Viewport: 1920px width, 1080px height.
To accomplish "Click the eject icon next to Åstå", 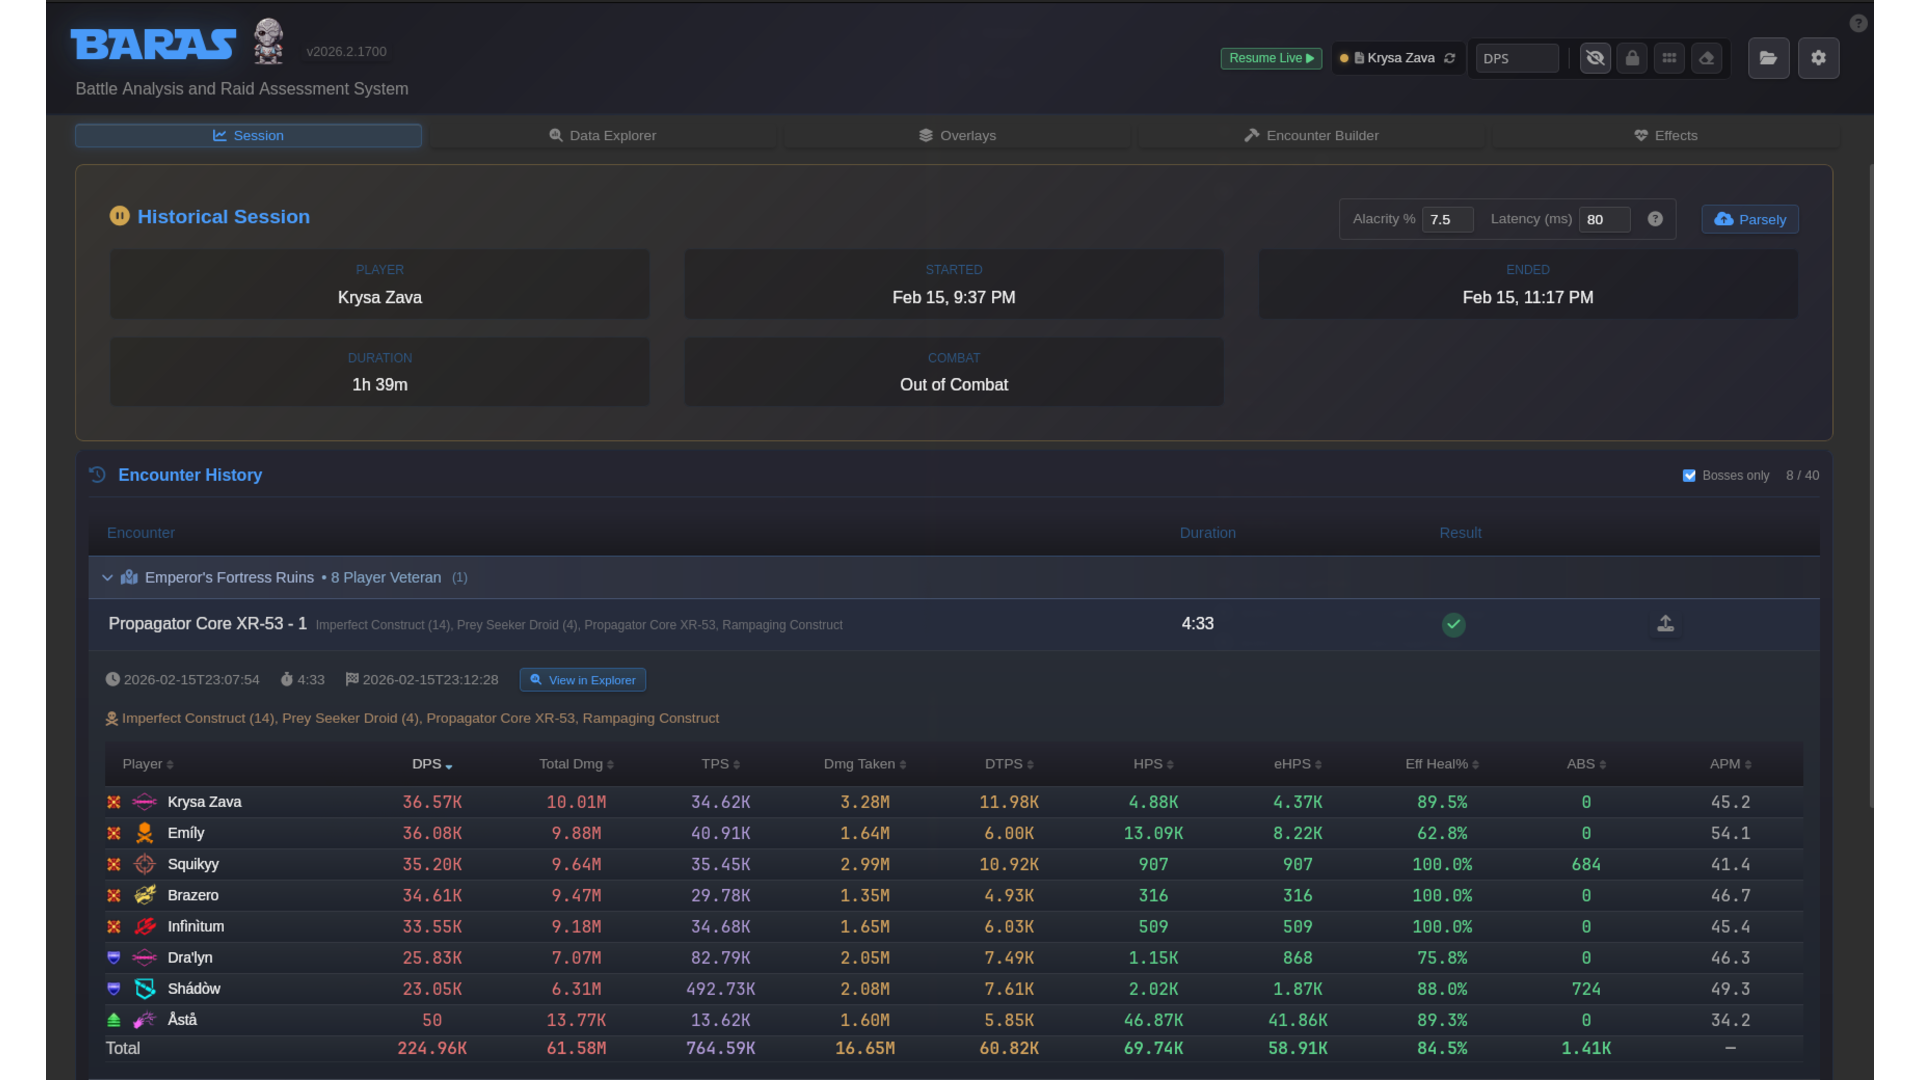I will click(113, 1019).
